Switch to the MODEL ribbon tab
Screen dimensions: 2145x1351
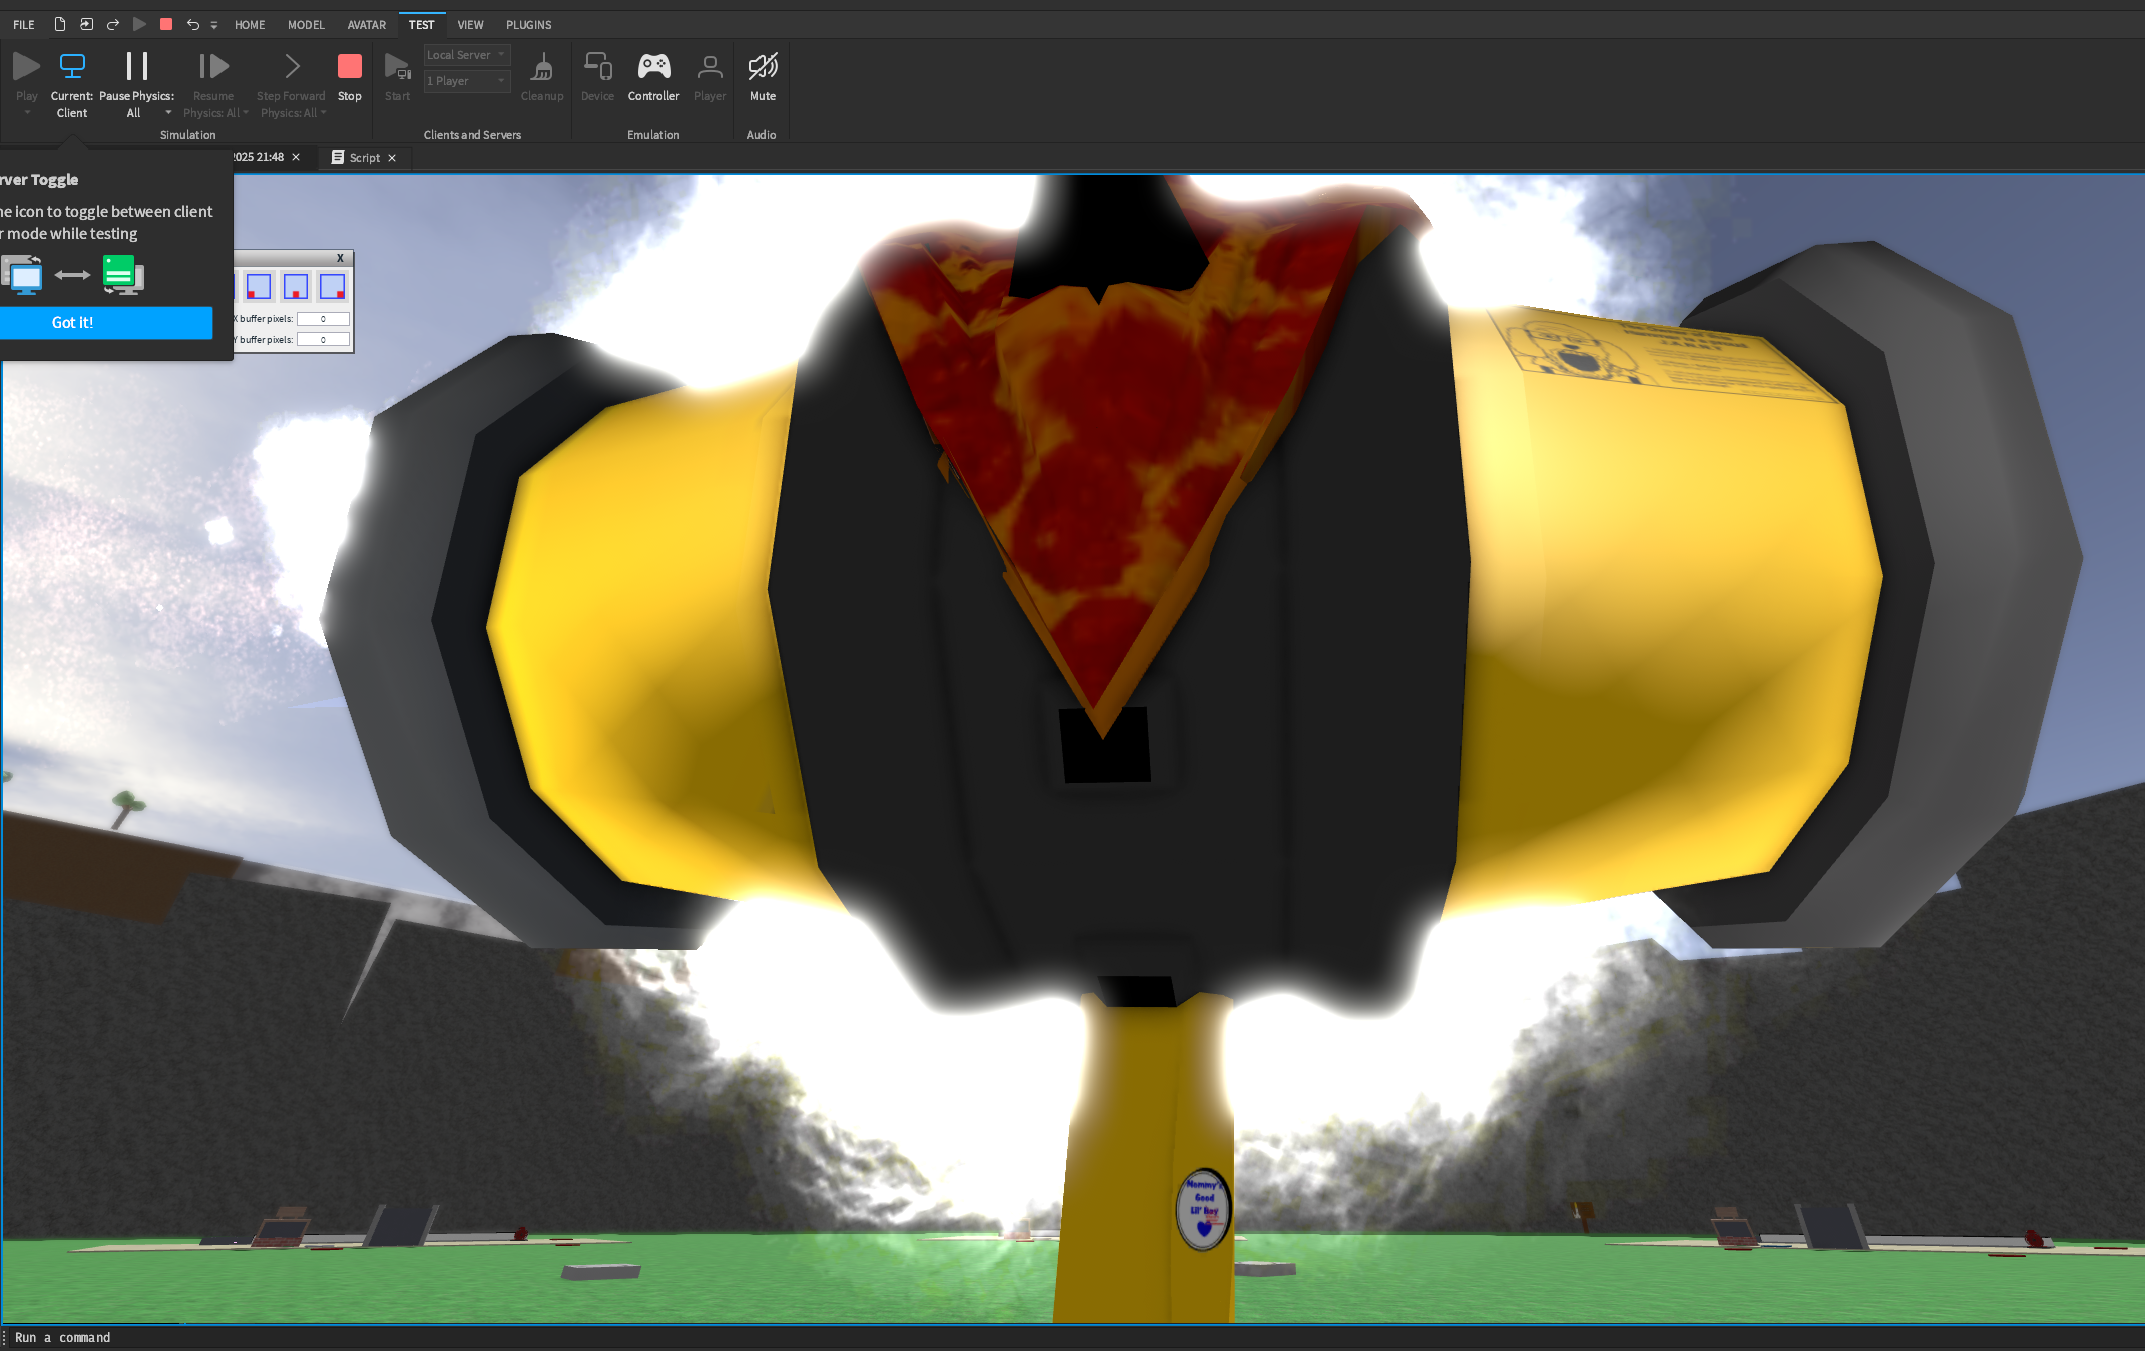pos(306,25)
